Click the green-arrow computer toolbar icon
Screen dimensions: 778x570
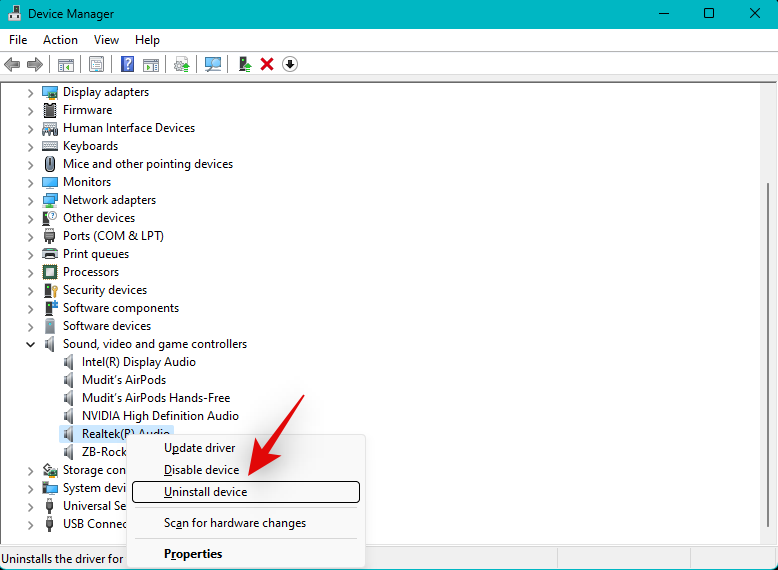[244, 64]
